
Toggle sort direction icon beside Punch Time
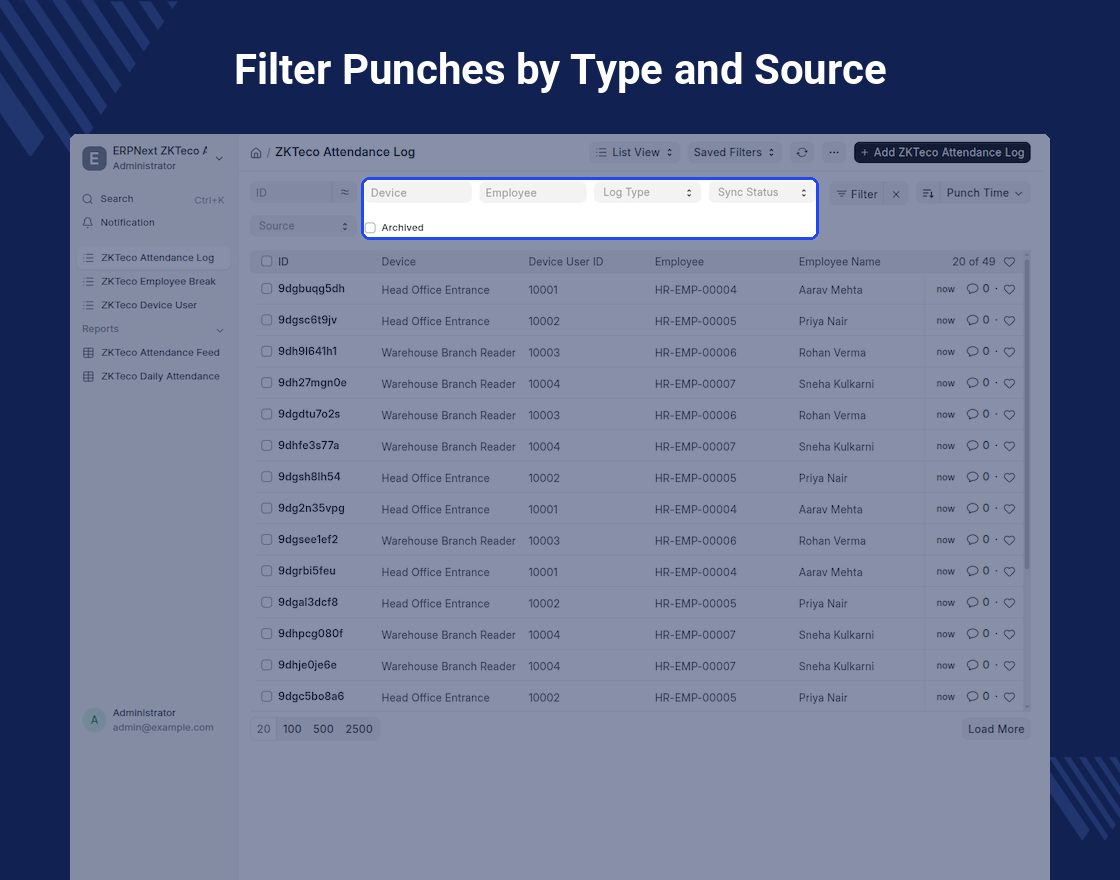click(x=928, y=194)
